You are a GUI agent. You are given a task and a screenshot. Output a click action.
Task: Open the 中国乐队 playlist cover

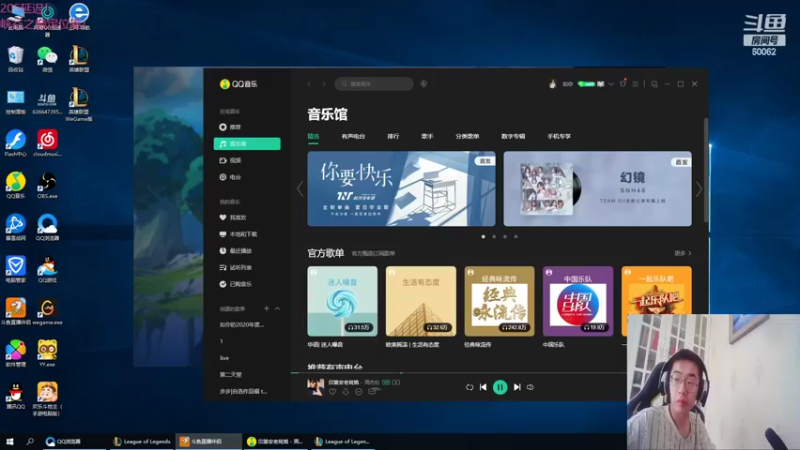tap(578, 301)
